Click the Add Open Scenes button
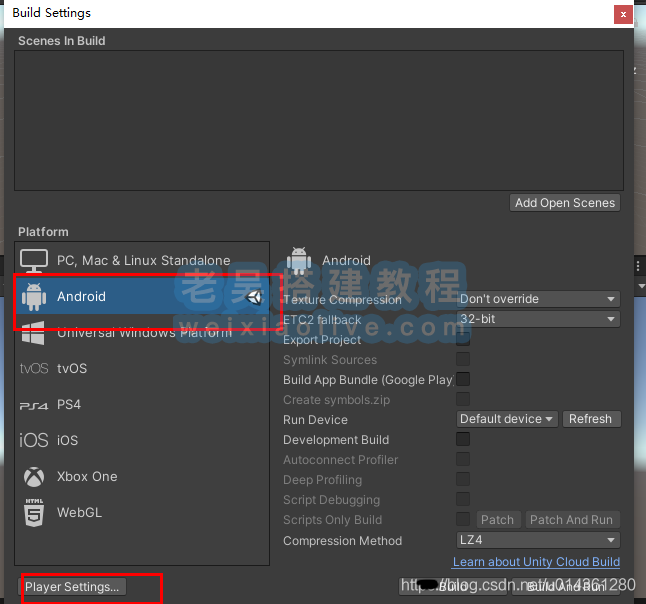 point(565,203)
